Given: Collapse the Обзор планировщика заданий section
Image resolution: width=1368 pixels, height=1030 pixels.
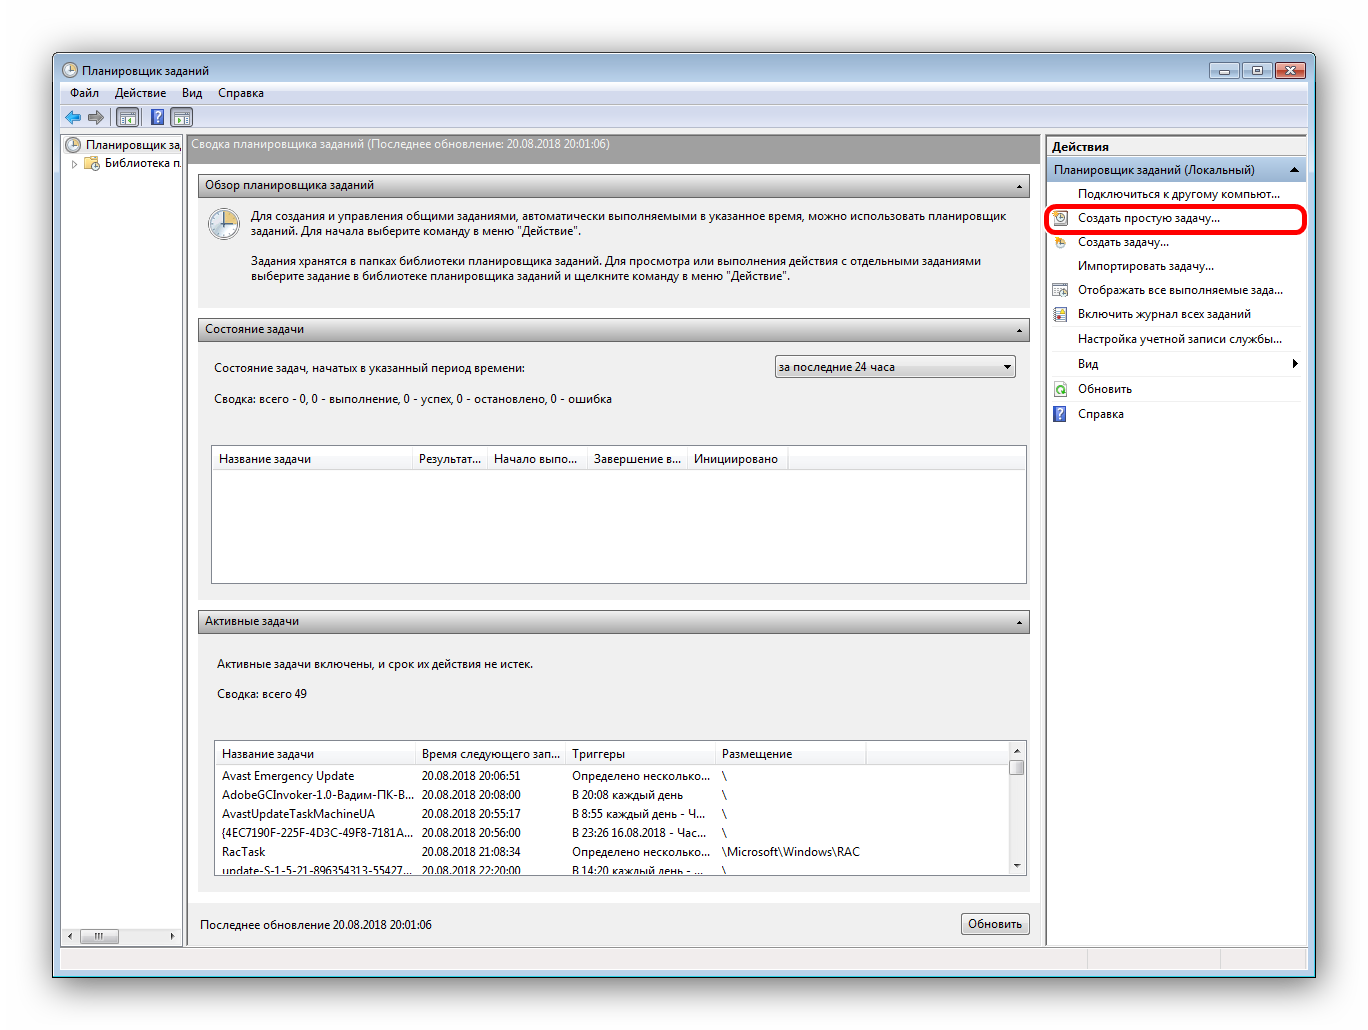Looking at the screenshot, I should (1019, 186).
